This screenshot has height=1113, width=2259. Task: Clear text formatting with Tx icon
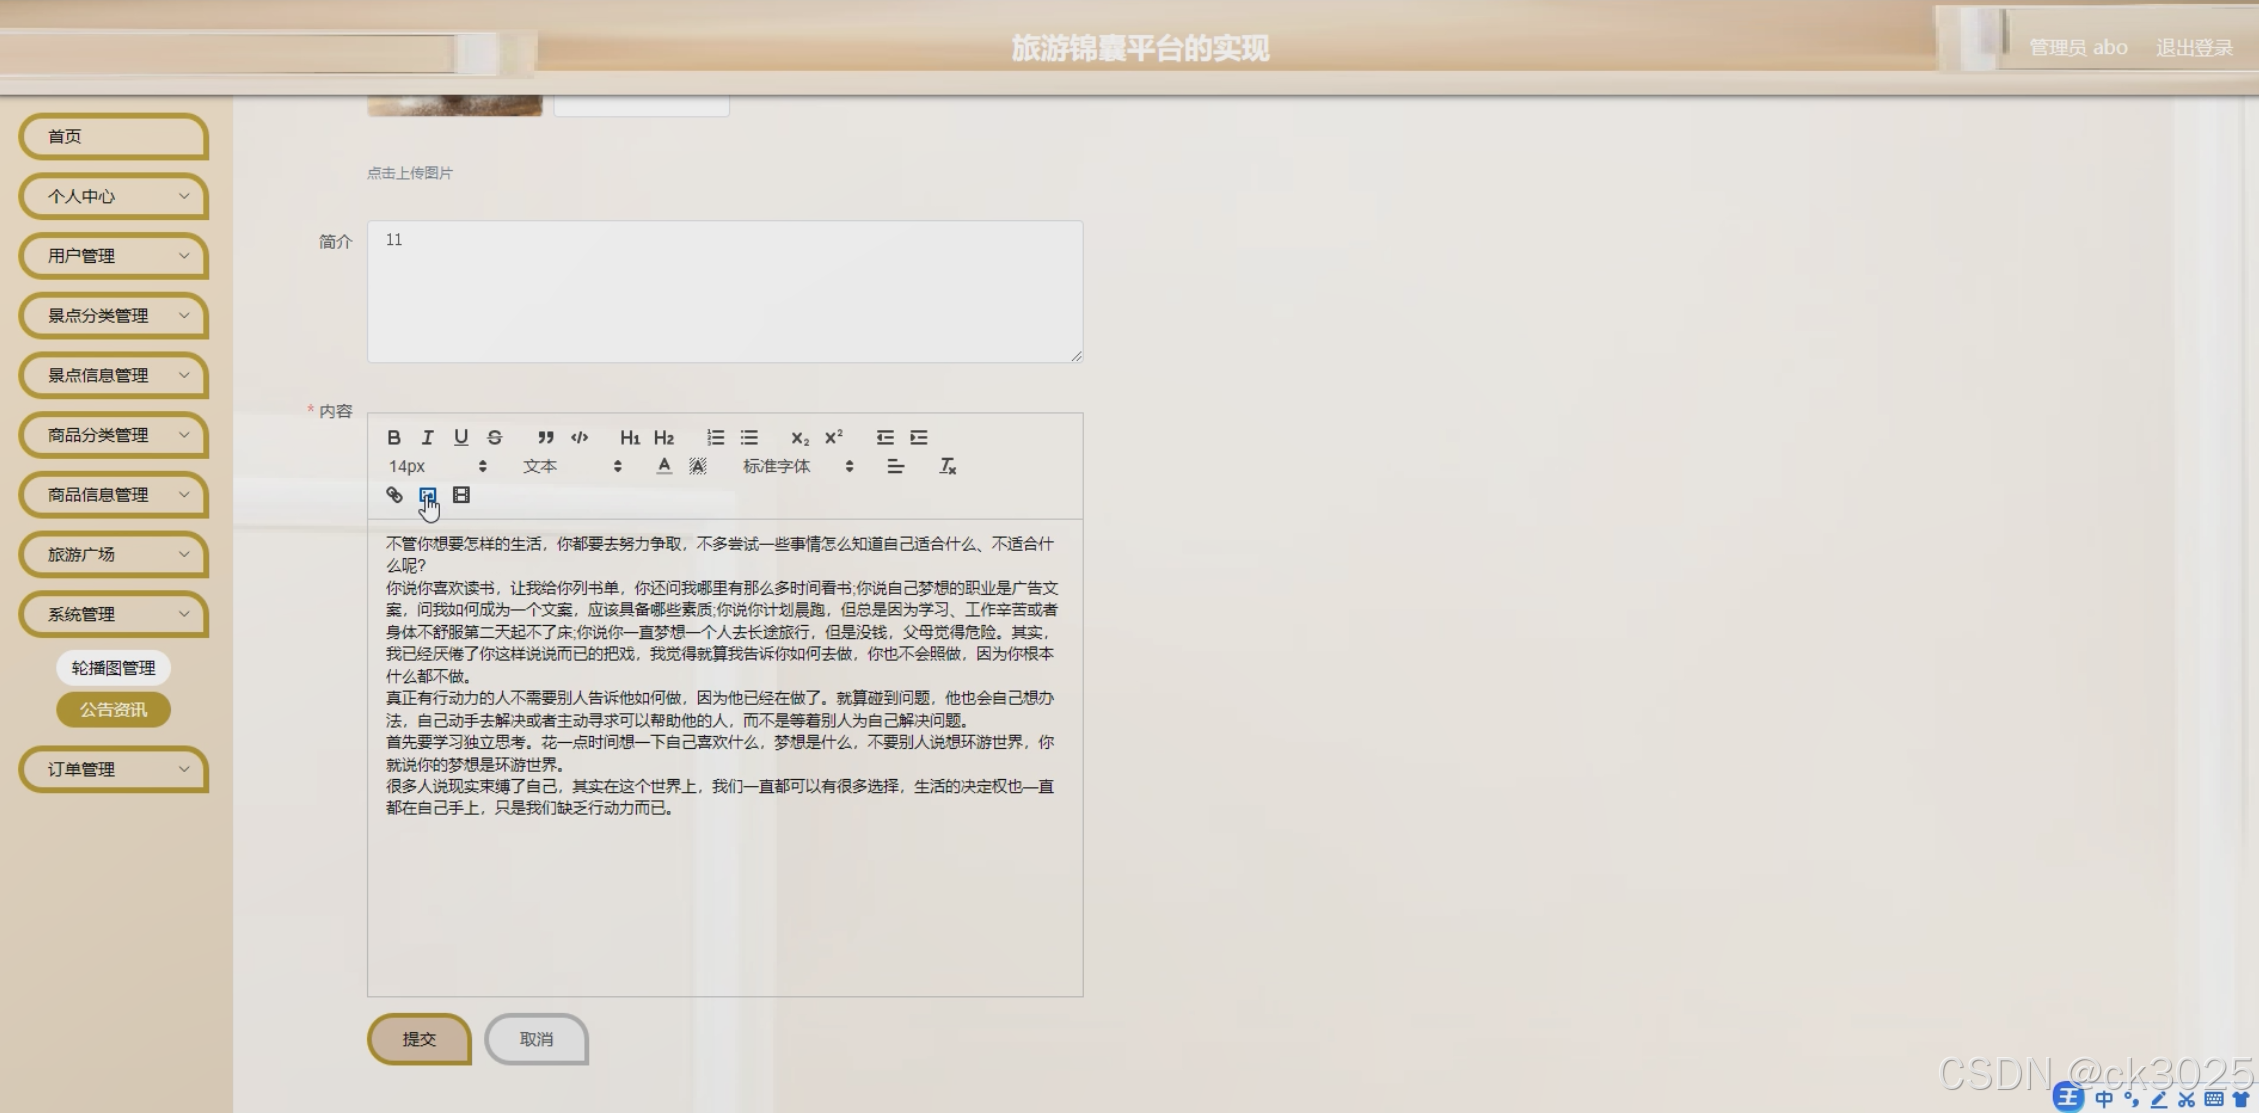(947, 466)
